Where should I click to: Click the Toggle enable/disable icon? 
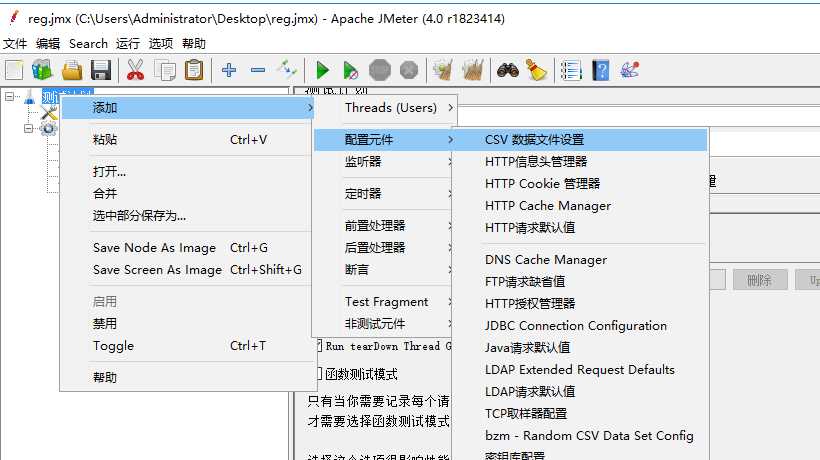click(x=287, y=69)
